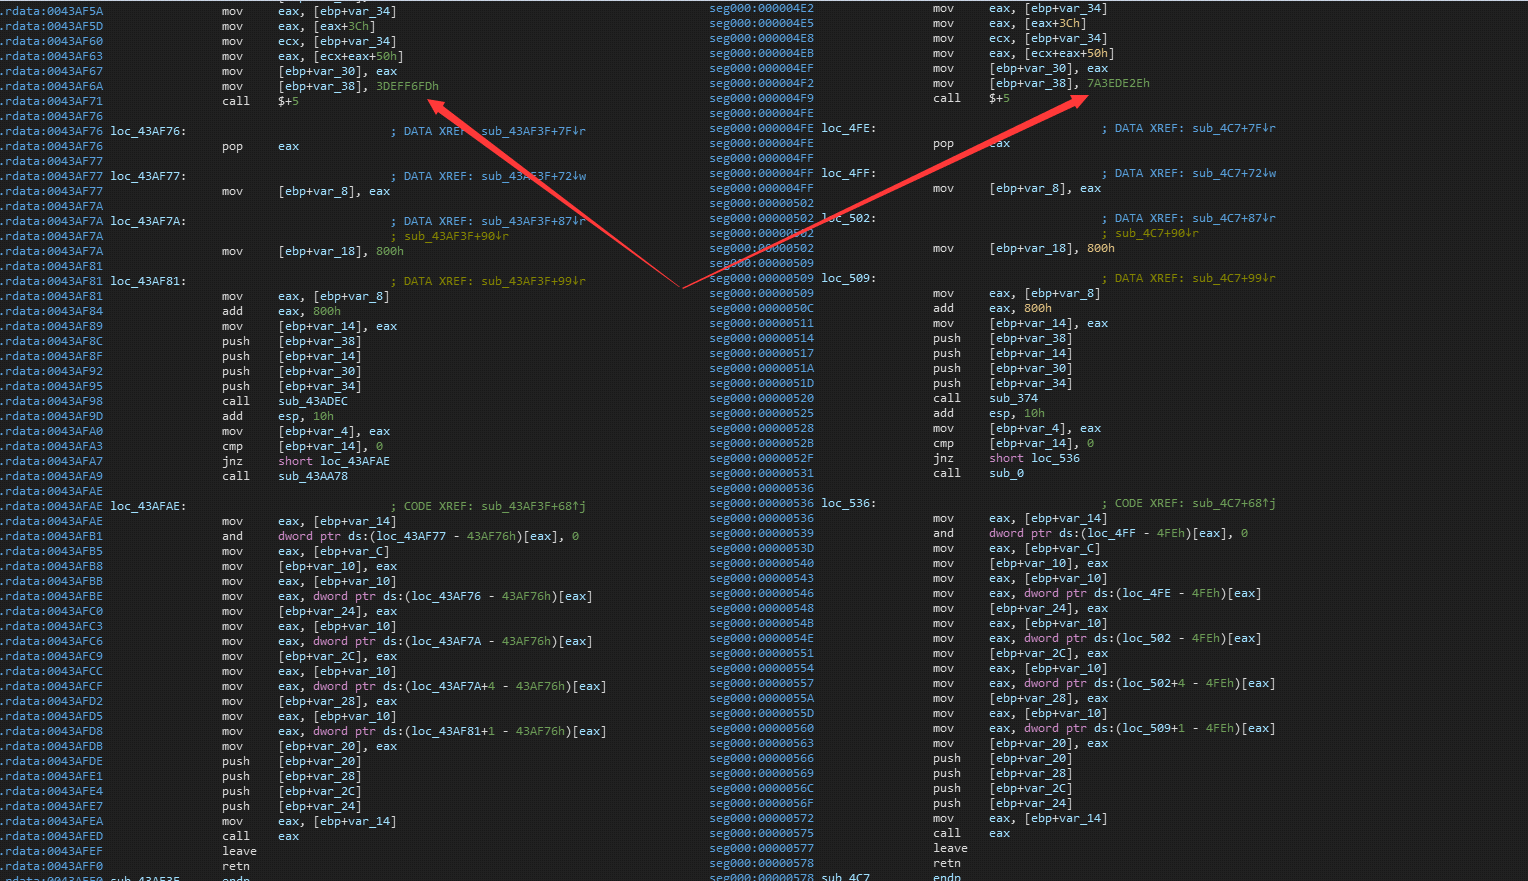Open code xref sub_43AF3F+68

(533, 506)
